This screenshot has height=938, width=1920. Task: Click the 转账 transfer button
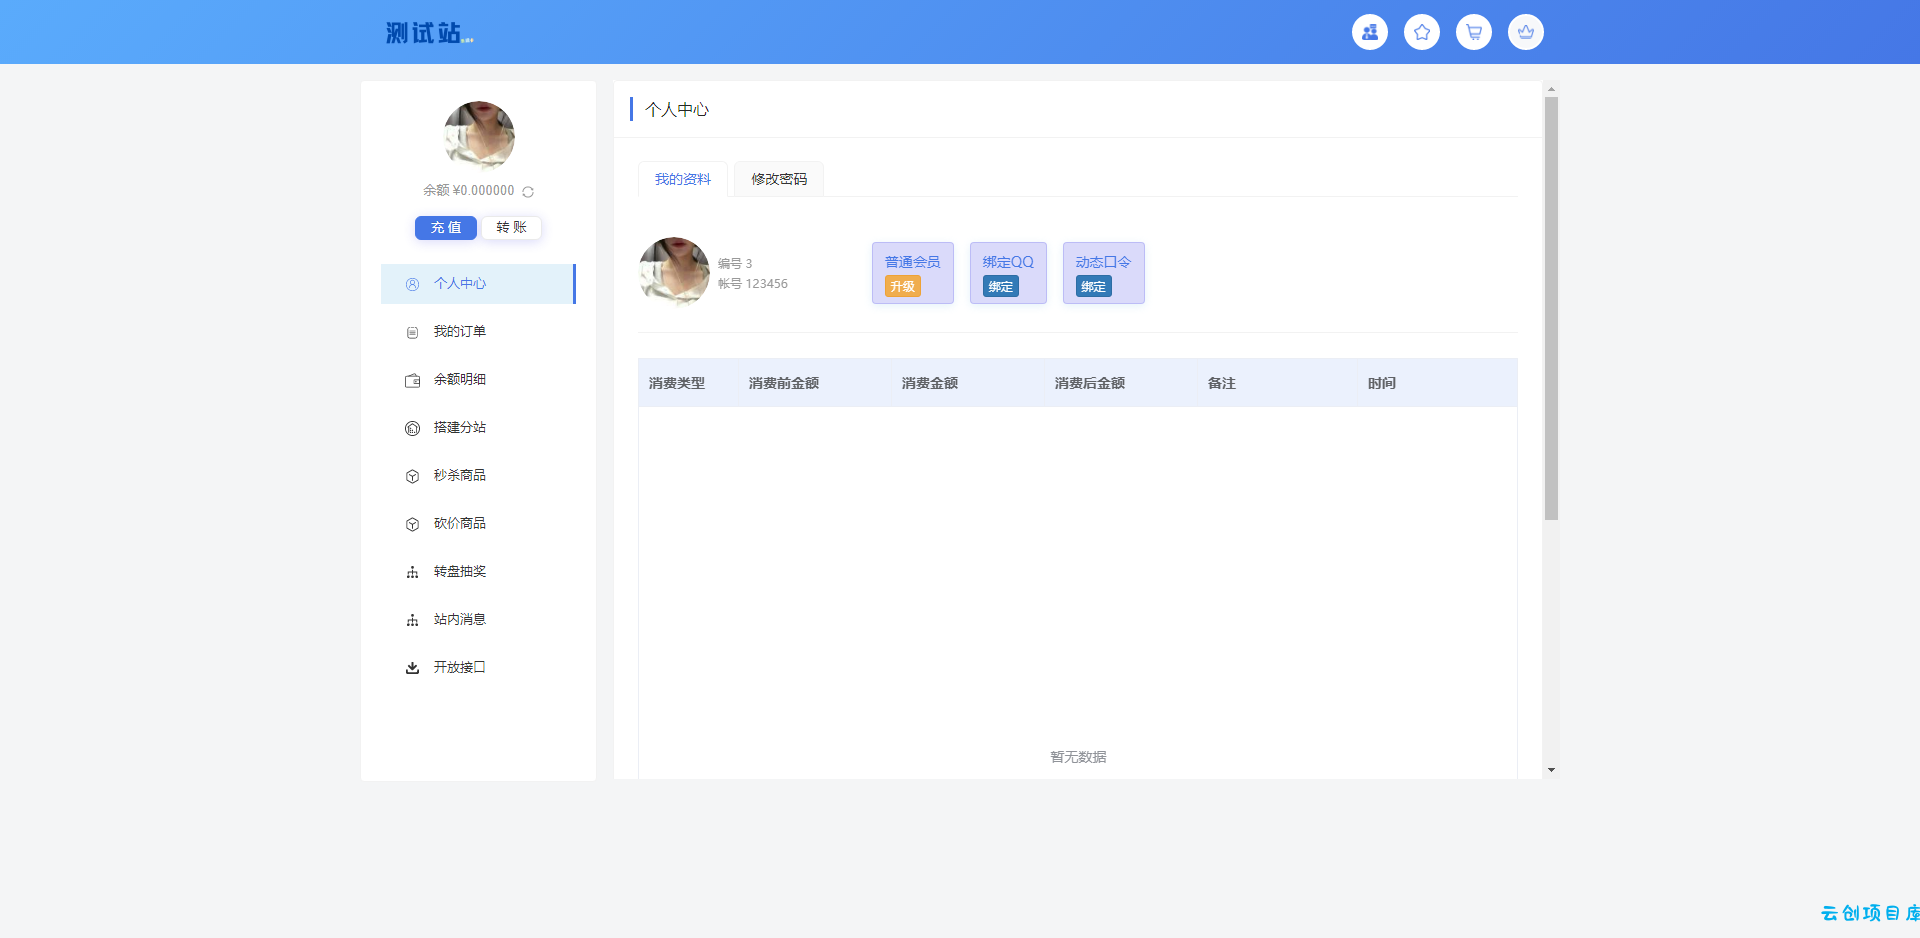coord(511,228)
